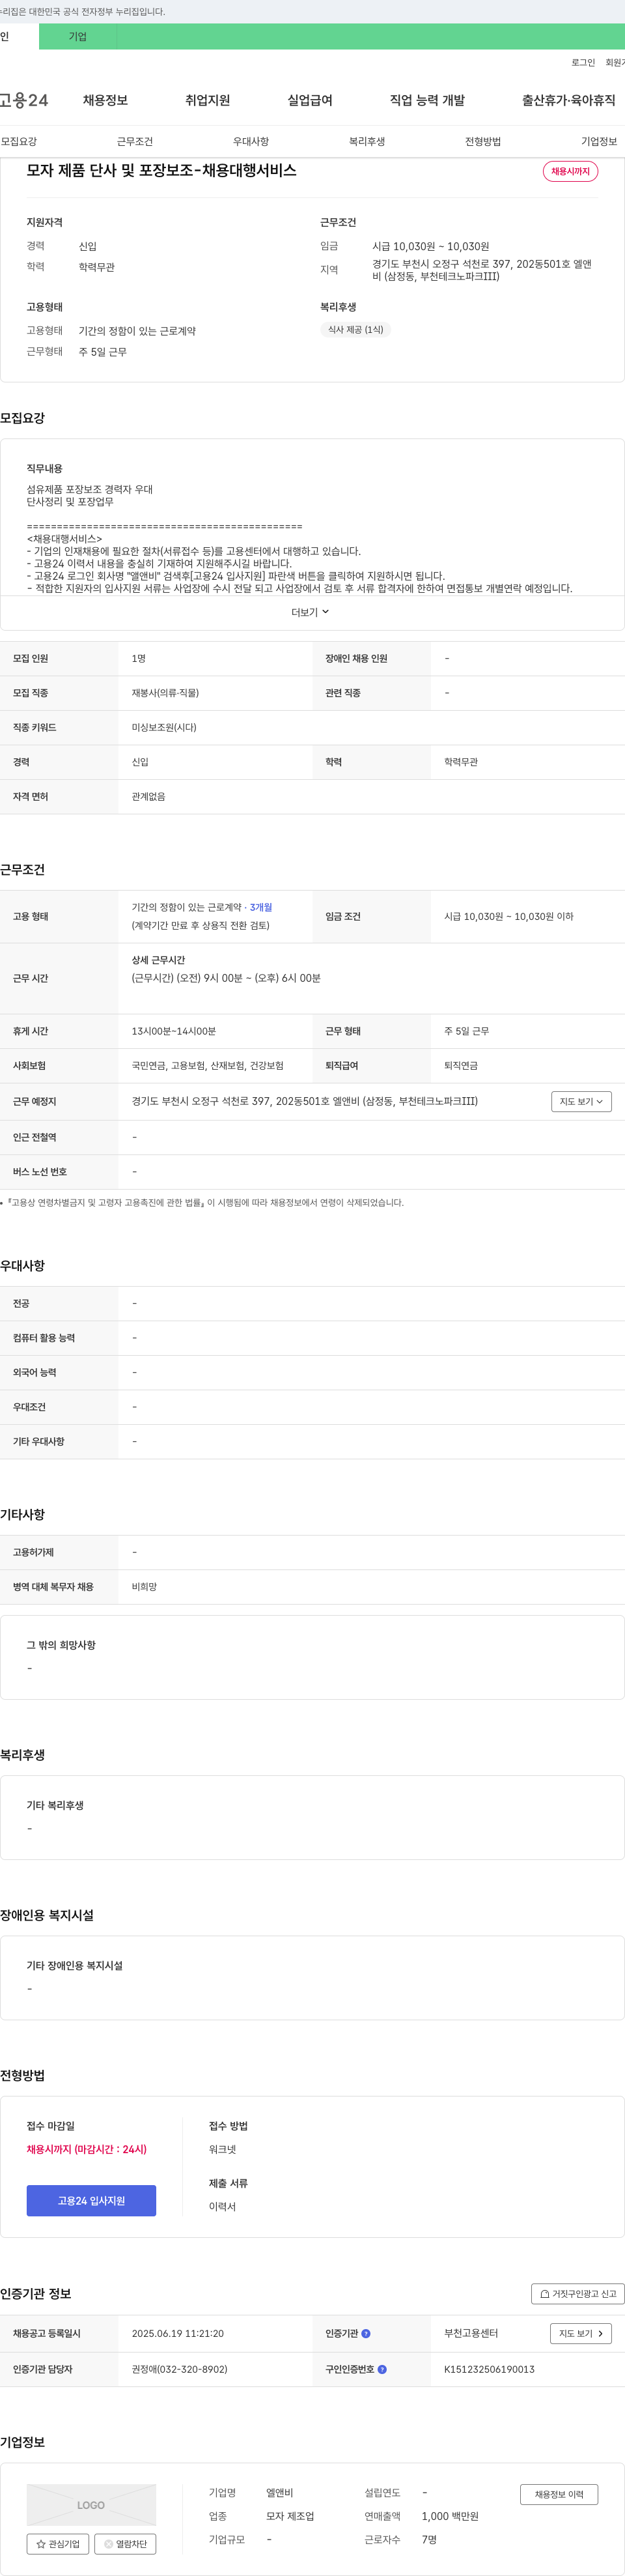Click the 비희망 military service value
Image resolution: width=625 pixels, height=2576 pixels.
tap(144, 1587)
